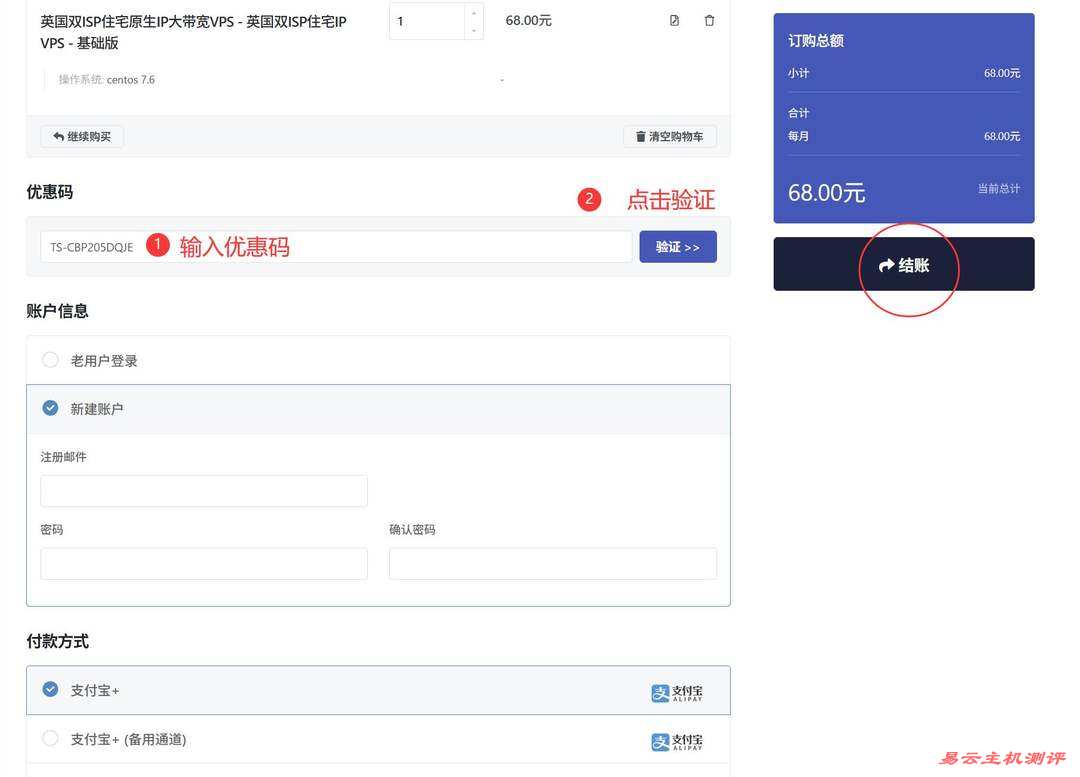The image size is (1080, 777).
Task: Decrease quantity with the down arrow
Action: click(x=474, y=31)
